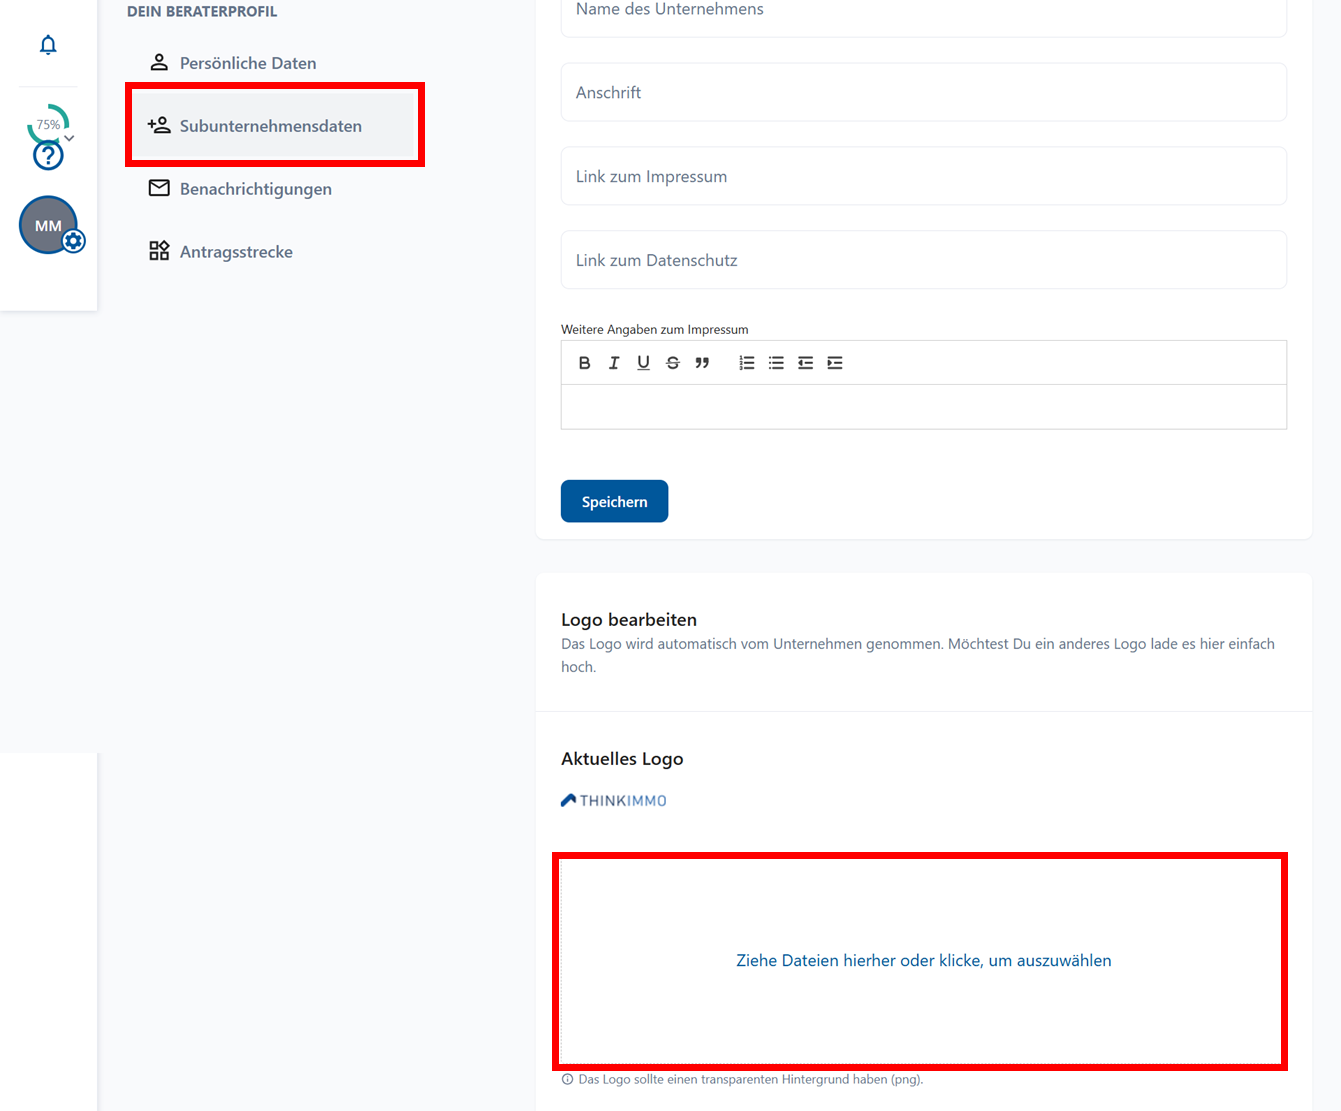
Task: Select Subunternehmensdaten in sidebar
Action: [271, 126]
